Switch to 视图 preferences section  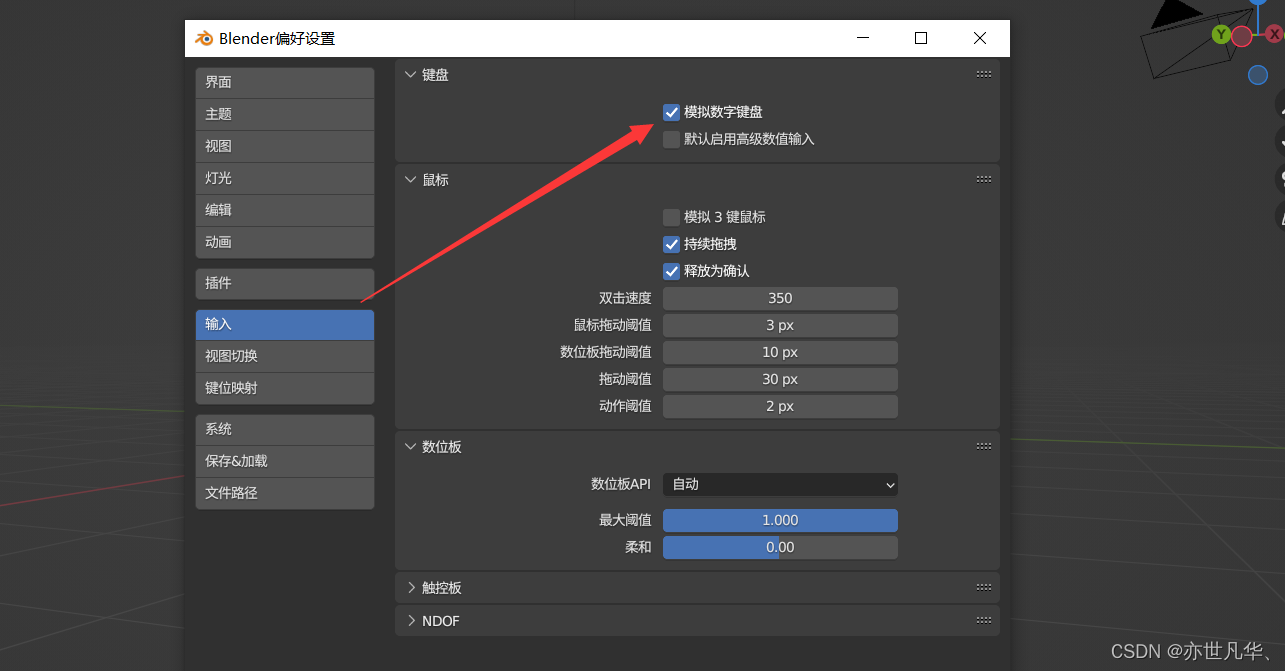coord(285,146)
